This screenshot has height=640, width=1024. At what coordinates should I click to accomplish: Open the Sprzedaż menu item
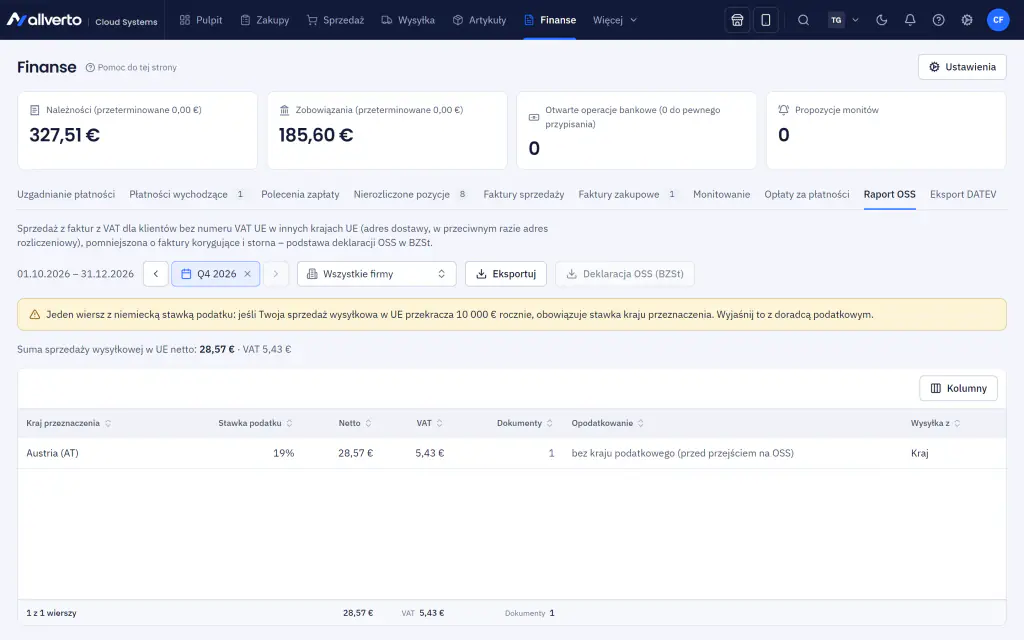point(336,20)
